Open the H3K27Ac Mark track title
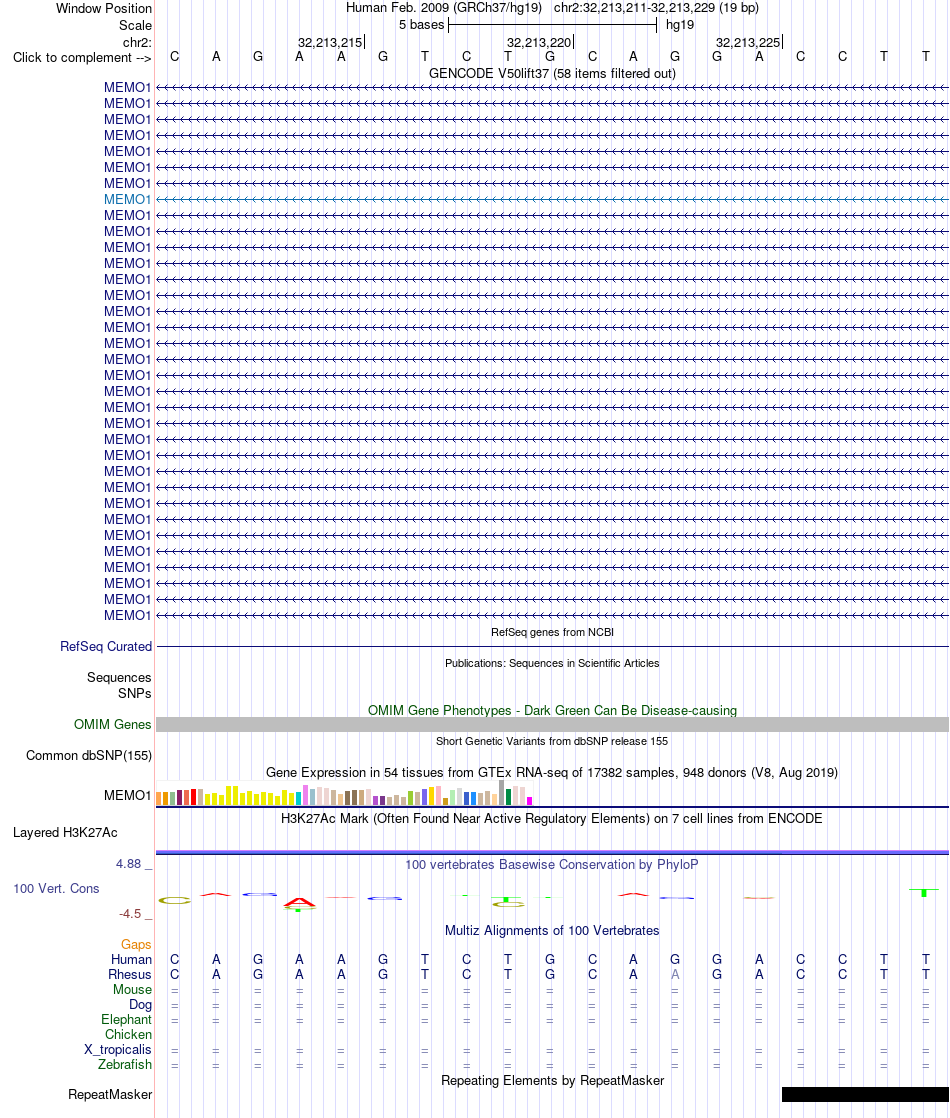 tap(552, 819)
